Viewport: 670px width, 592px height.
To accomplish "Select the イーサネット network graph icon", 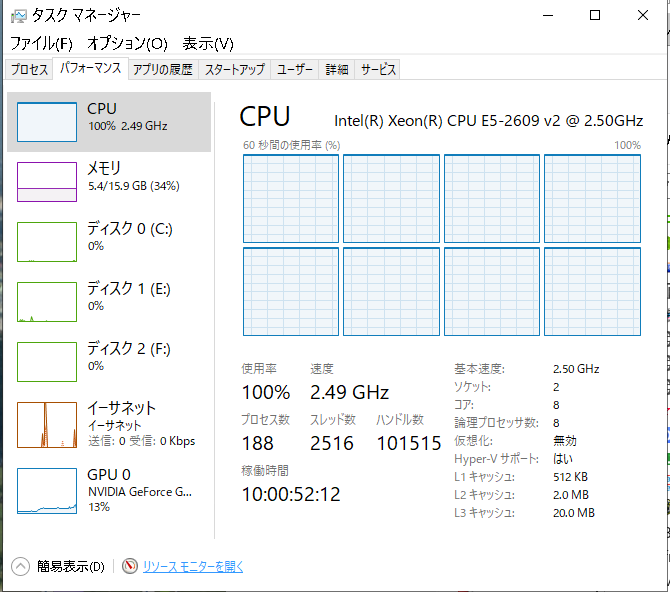I will (47, 425).
